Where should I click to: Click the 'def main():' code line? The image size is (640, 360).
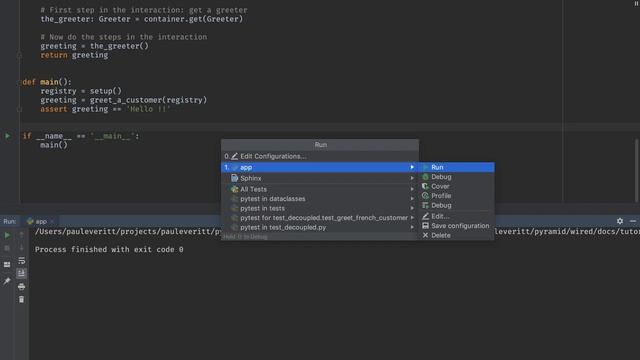point(47,82)
